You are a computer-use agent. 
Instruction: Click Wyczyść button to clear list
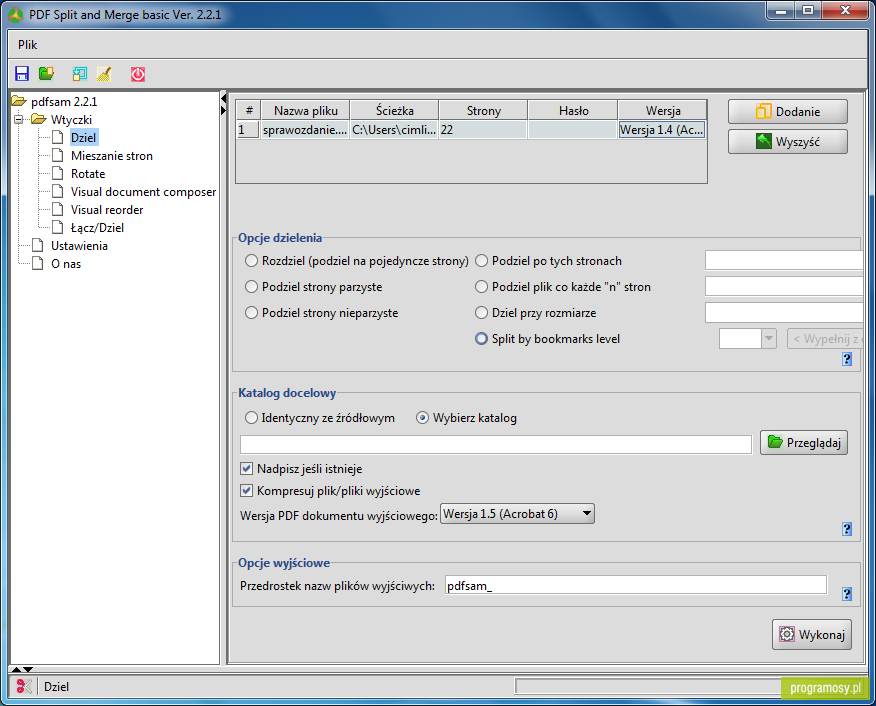click(788, 142)
